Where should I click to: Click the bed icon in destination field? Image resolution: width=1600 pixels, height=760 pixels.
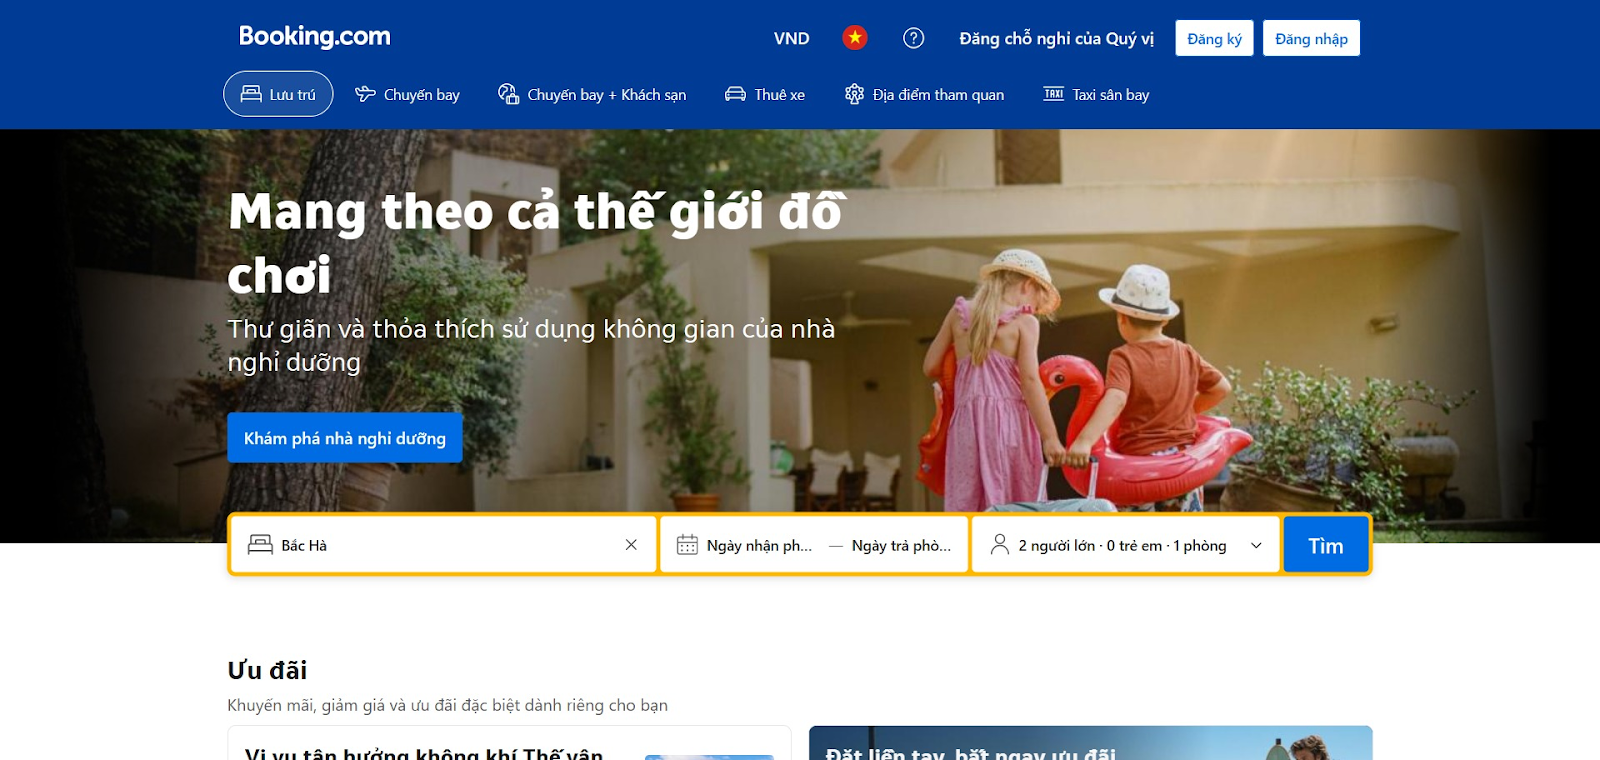(260, 545)
